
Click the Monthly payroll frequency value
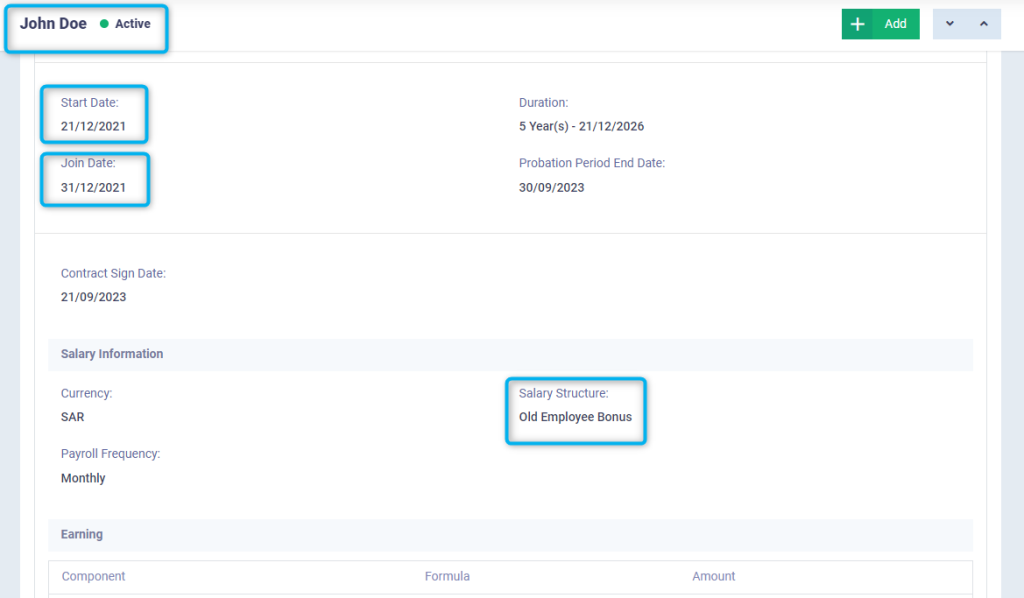(83, 477)
